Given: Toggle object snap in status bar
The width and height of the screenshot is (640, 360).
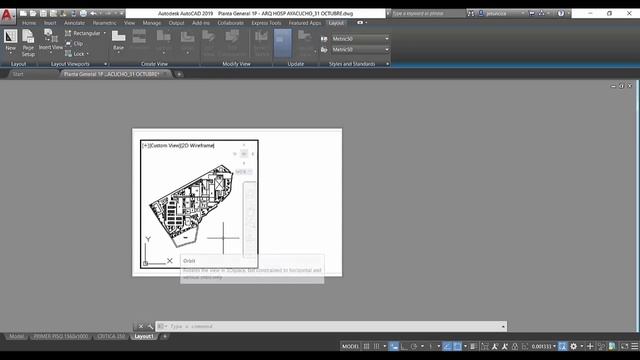Looking at the screenshot, I should coord(458,347).
